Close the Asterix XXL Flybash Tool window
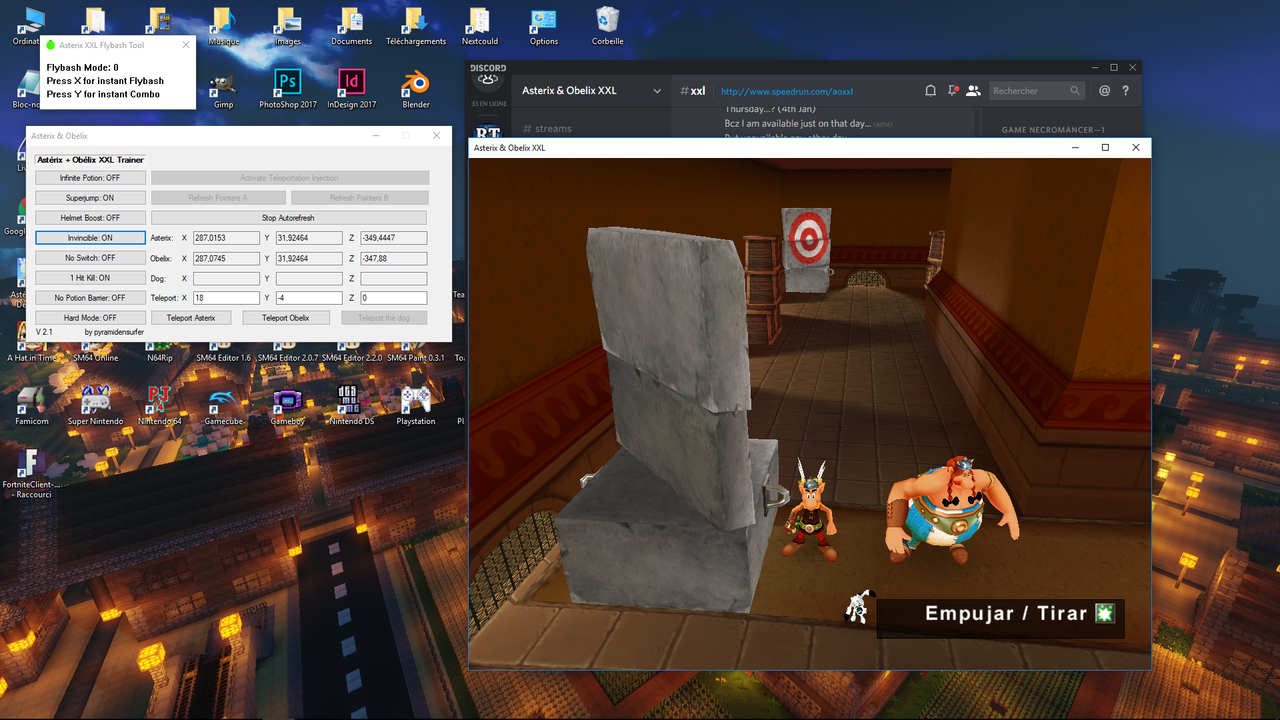This screenshot has height=720, width=1280. (185, 45)
